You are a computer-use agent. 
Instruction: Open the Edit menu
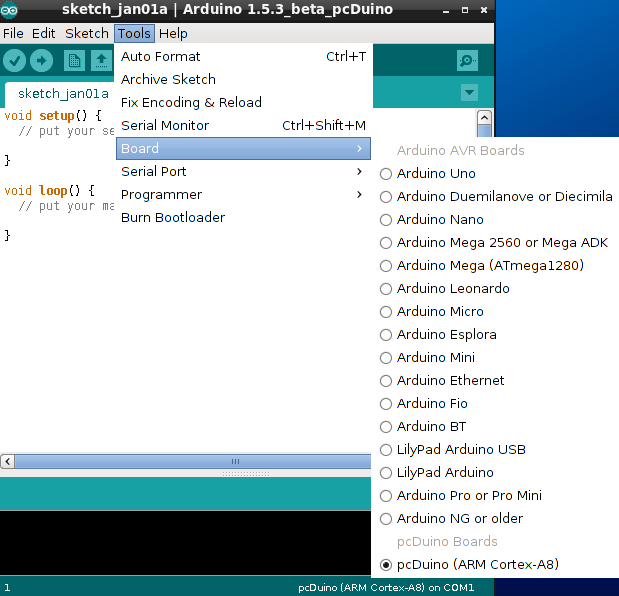click(43, 34)
